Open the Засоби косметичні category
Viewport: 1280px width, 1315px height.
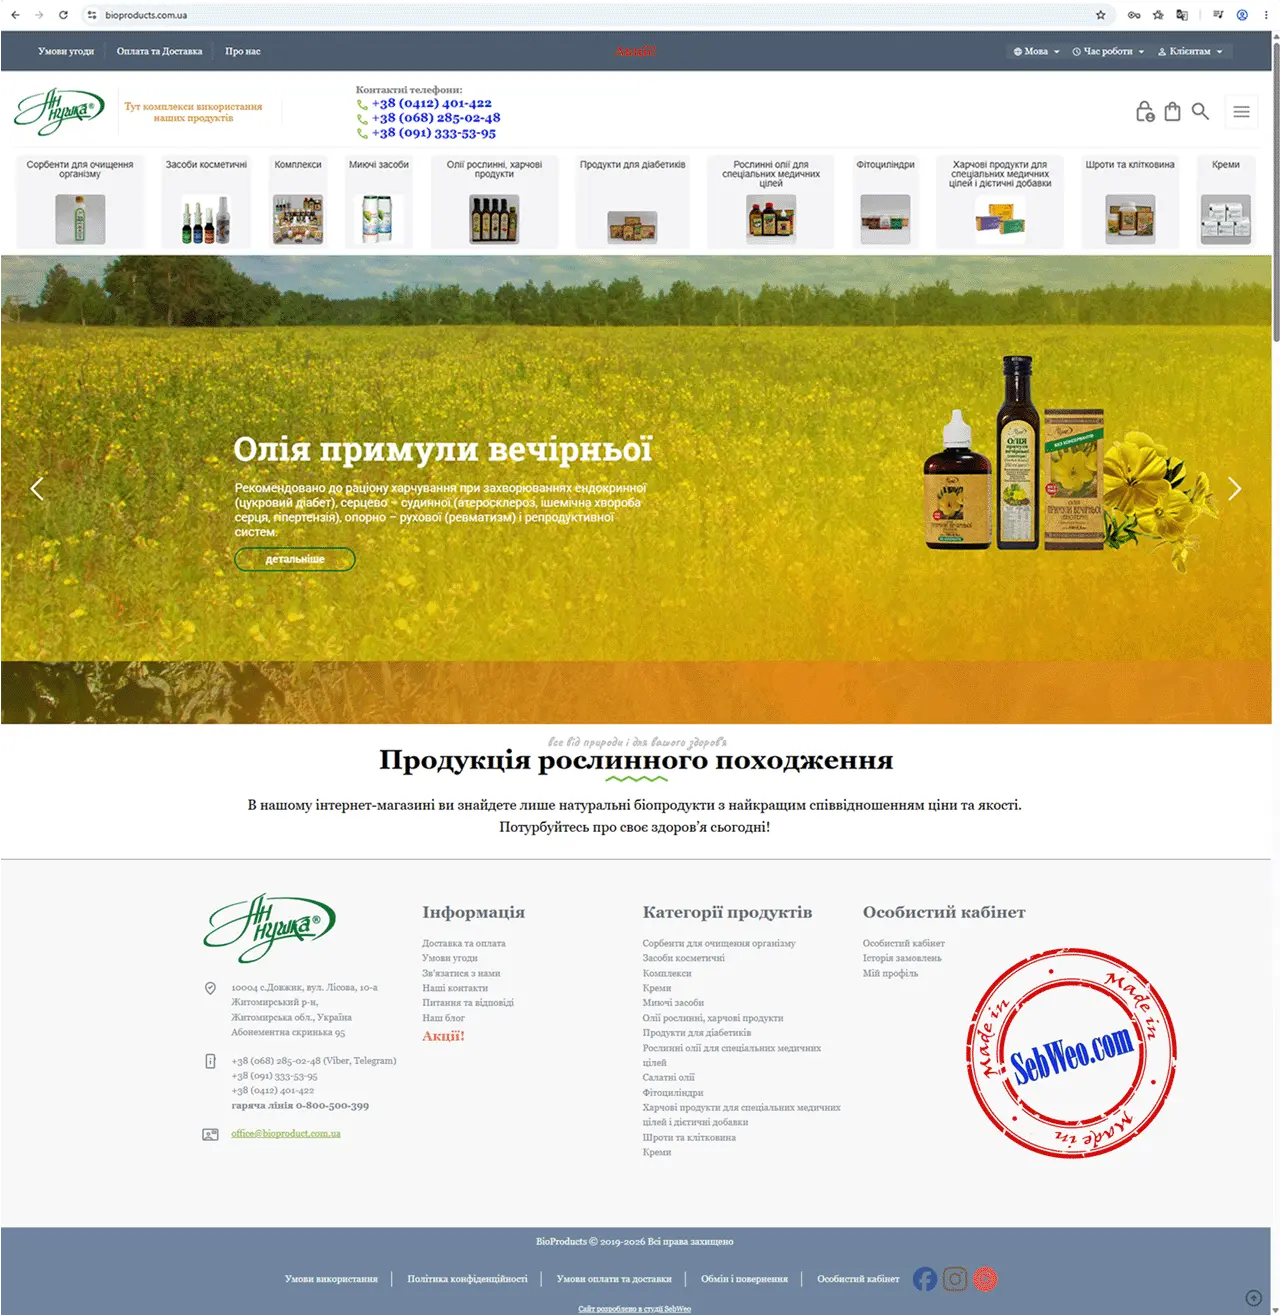click(x=206, y=201)
